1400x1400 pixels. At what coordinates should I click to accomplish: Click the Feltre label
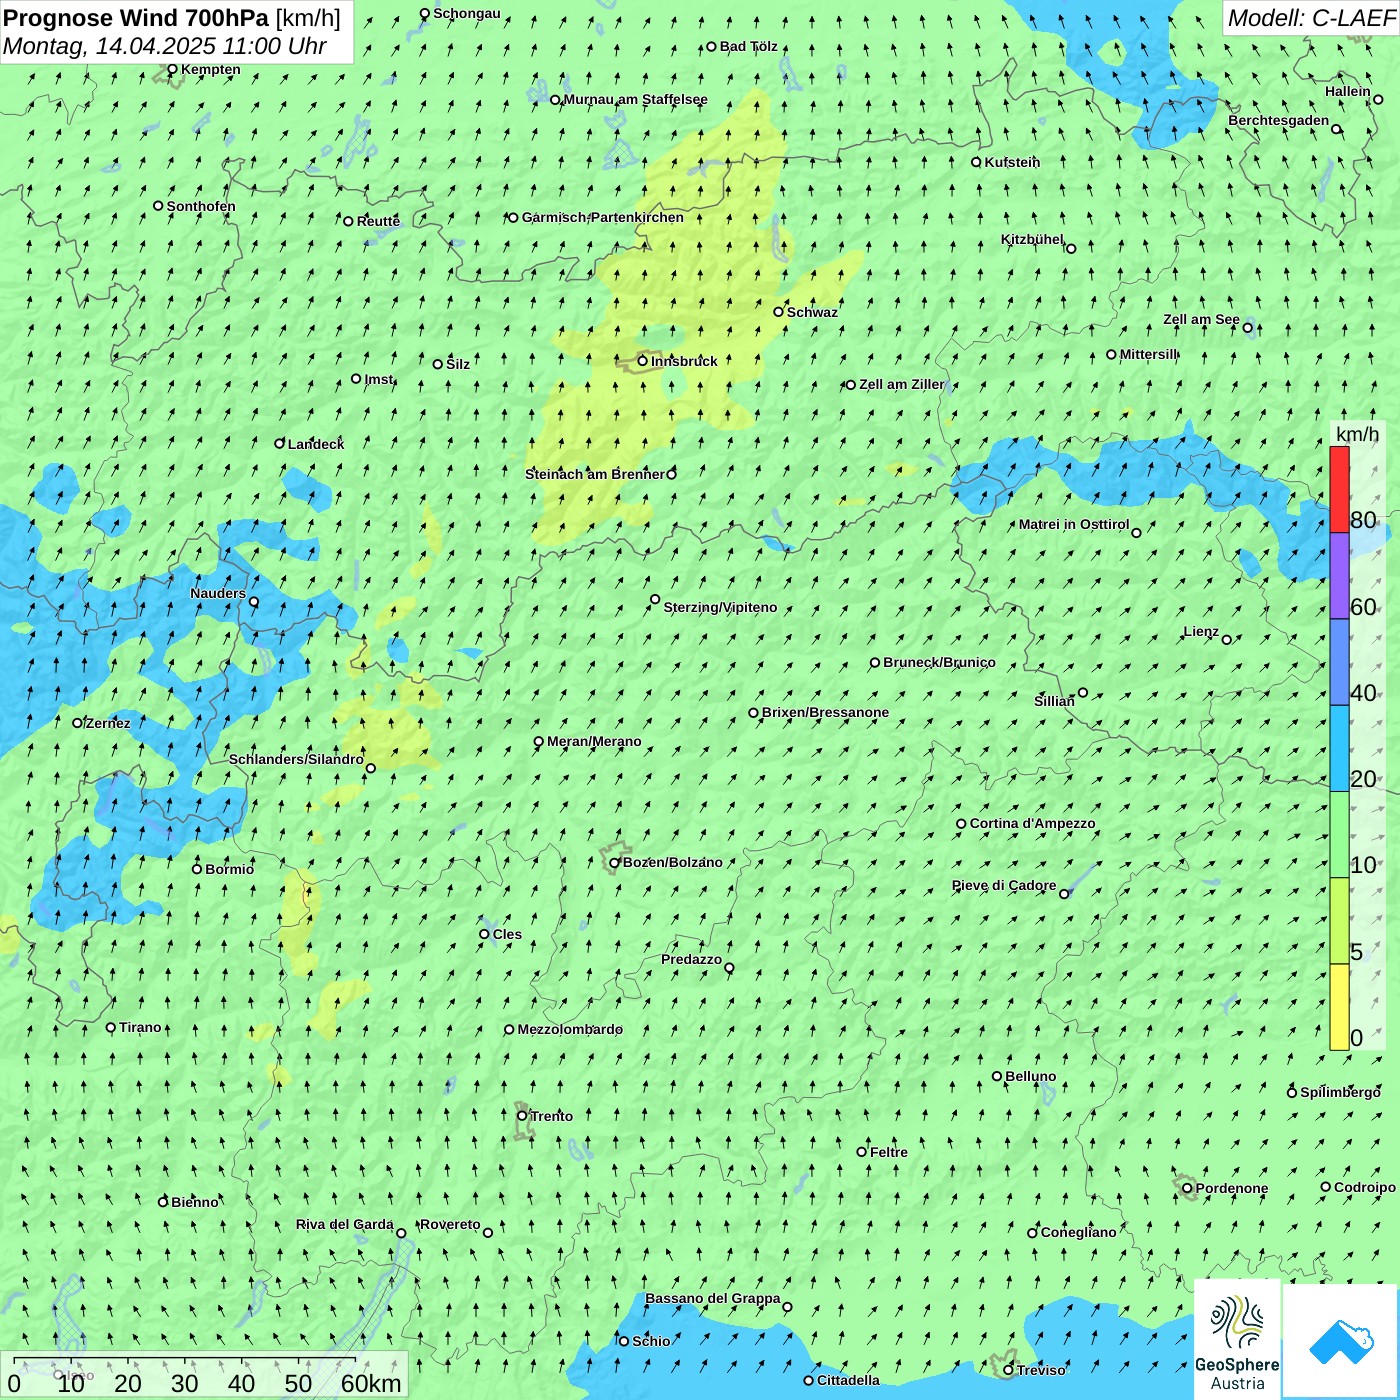[888, 1152]
